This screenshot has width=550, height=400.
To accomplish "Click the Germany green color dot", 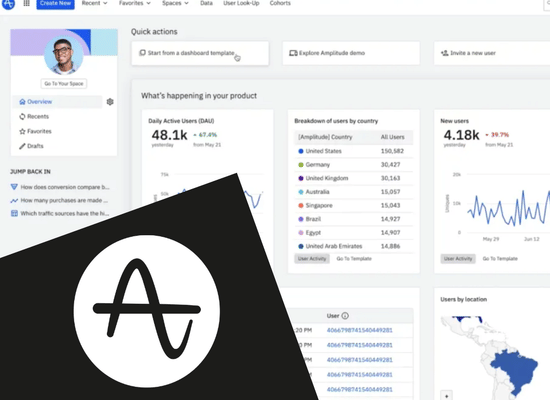I will tap(301, 165).
